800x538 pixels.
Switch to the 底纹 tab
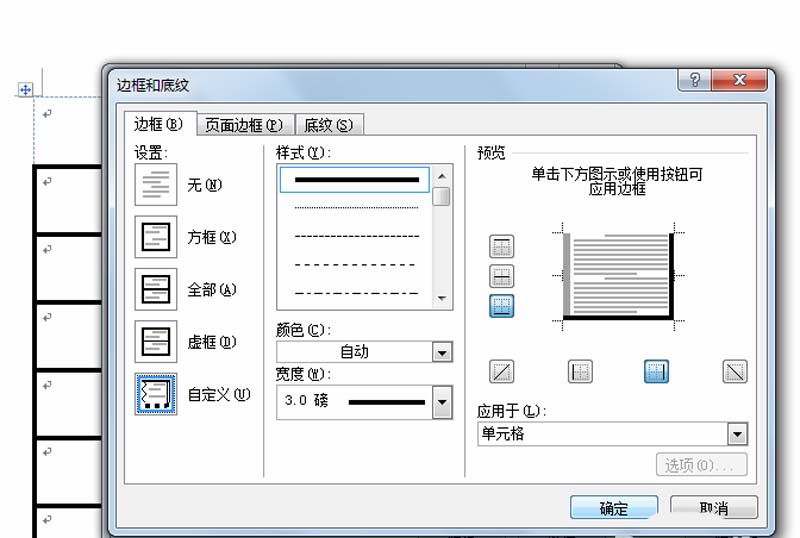coord(329,125)
